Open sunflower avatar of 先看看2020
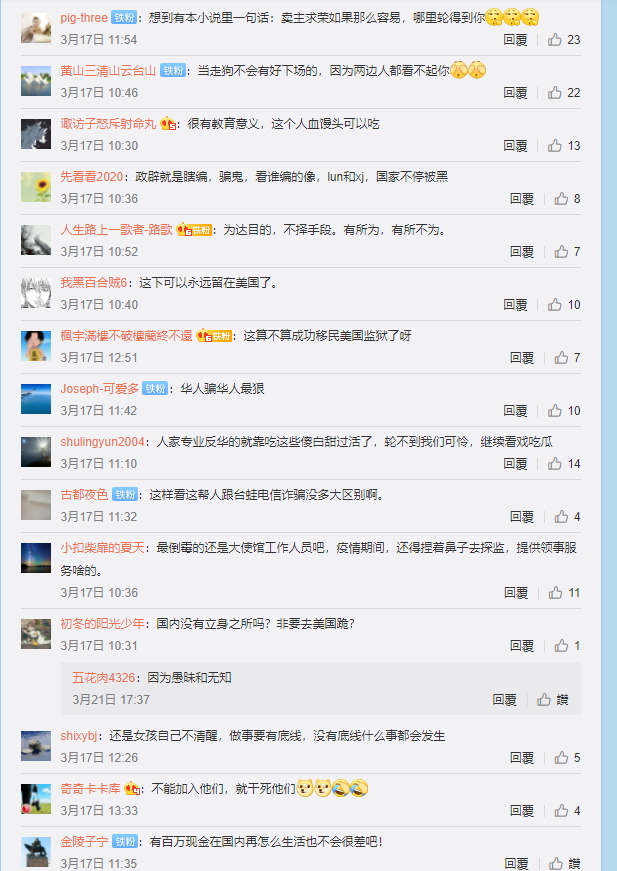The width and height of the screenshot is (617, 871). pyautogui.click(x=36, y=187)
